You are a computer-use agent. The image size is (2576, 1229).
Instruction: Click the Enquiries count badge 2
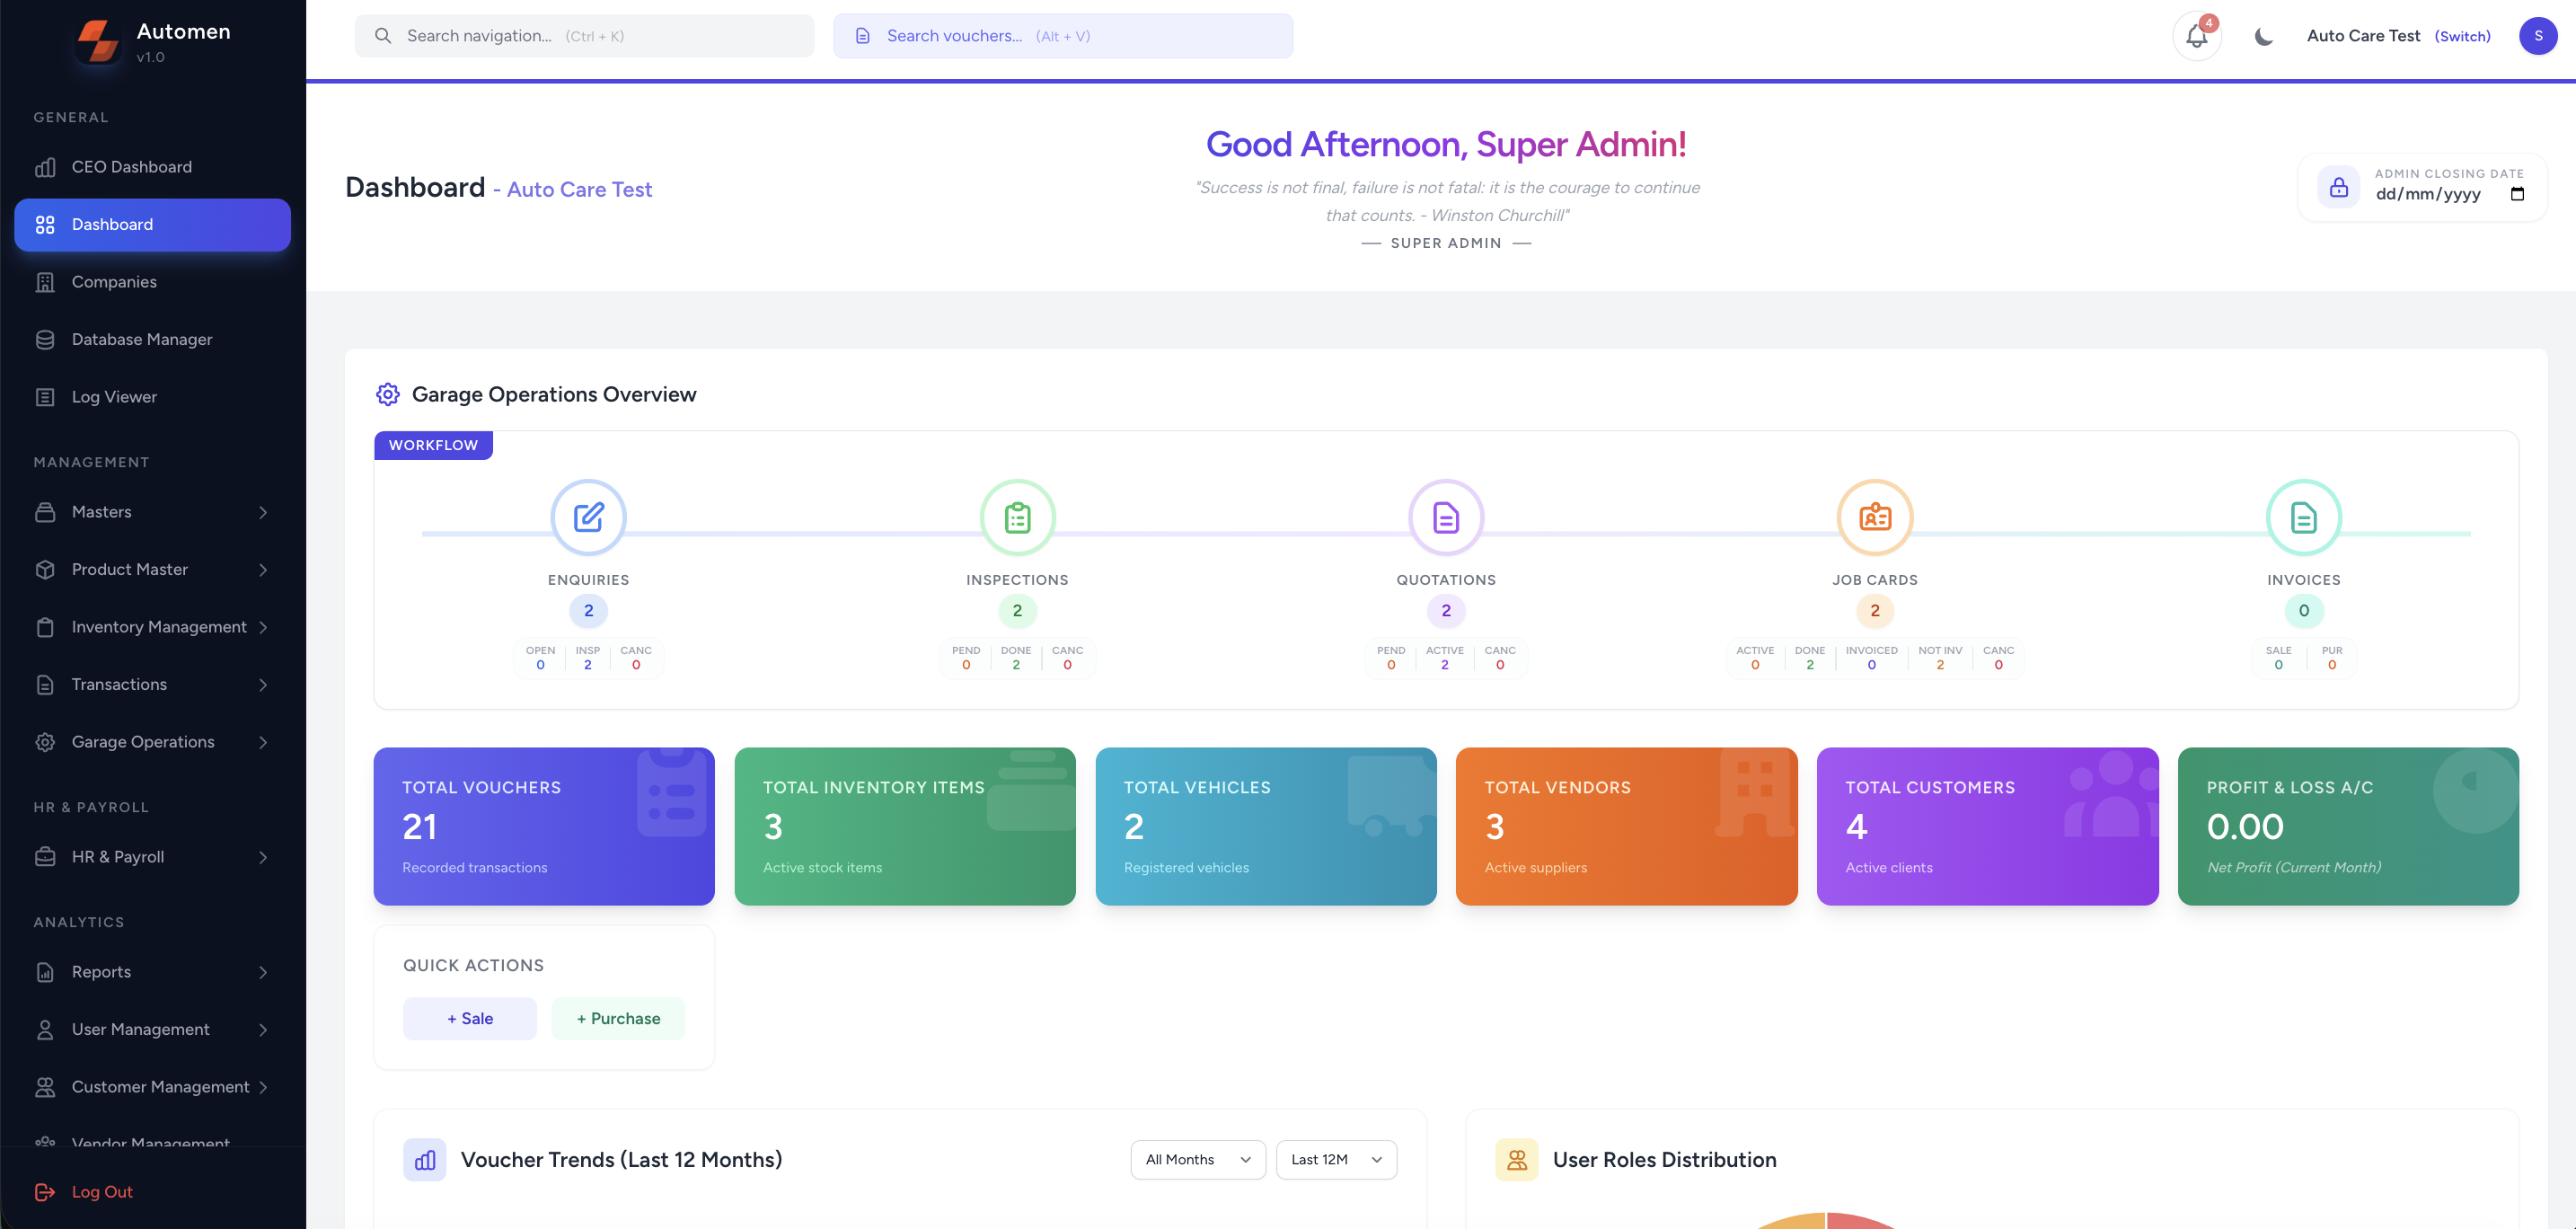pos(588,611)
